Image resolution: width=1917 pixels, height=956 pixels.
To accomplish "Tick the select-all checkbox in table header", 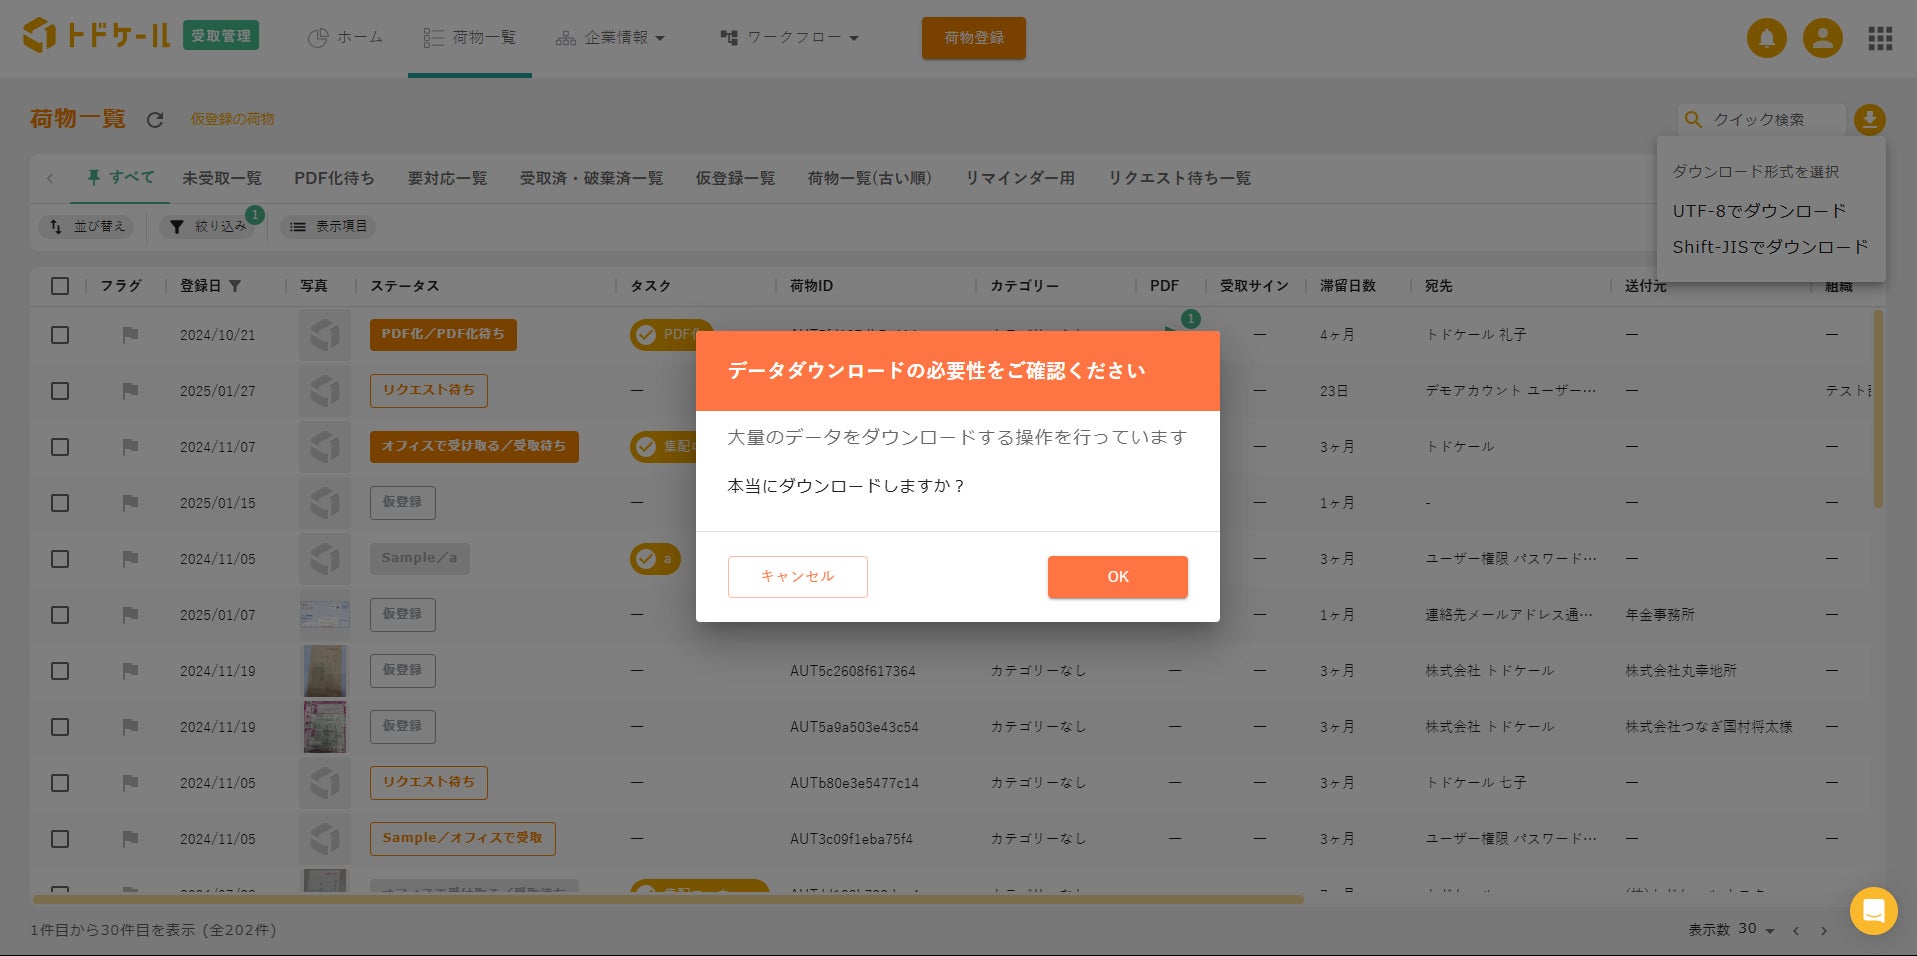I will pos(60,286).
